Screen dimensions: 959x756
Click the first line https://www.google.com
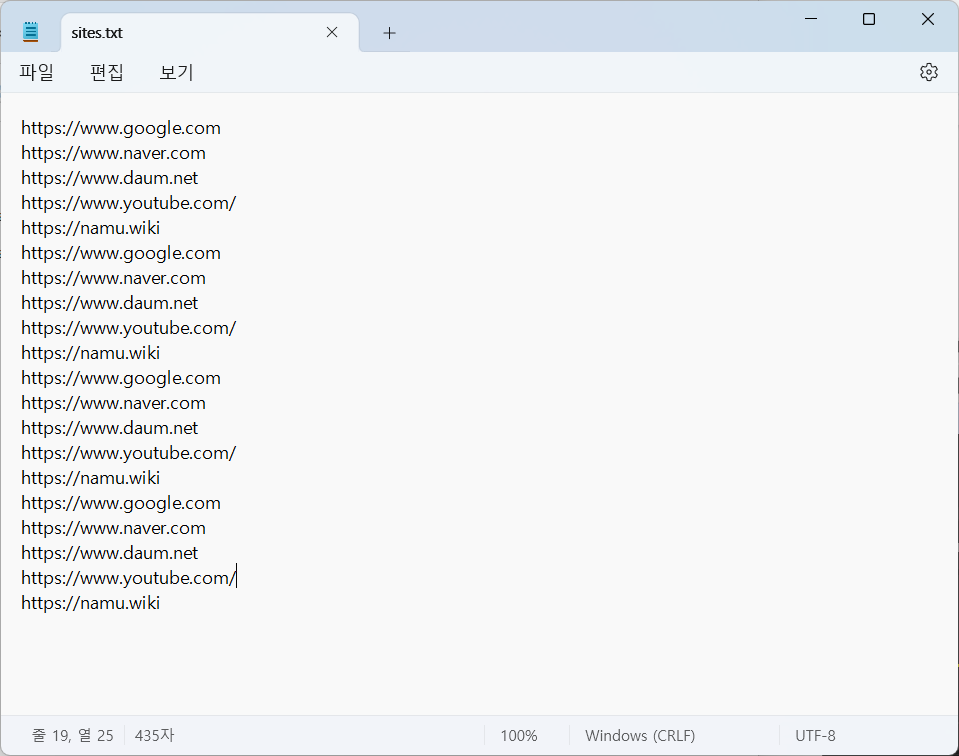coord(121,128)
